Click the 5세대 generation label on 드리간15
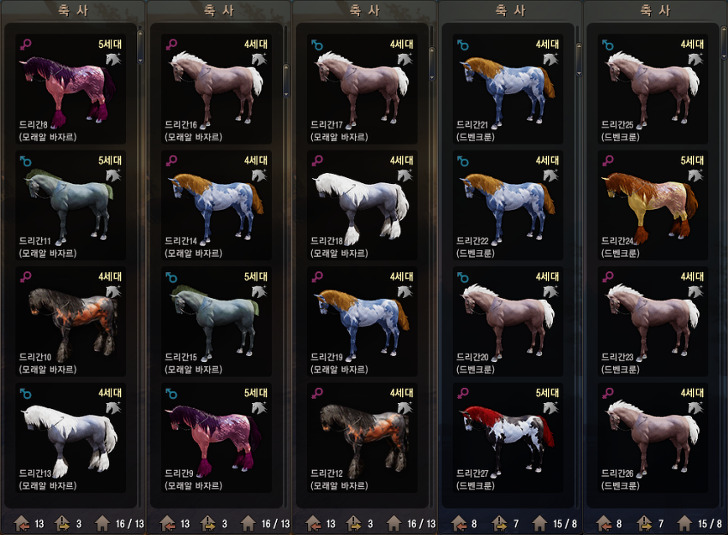 [256, 276]
